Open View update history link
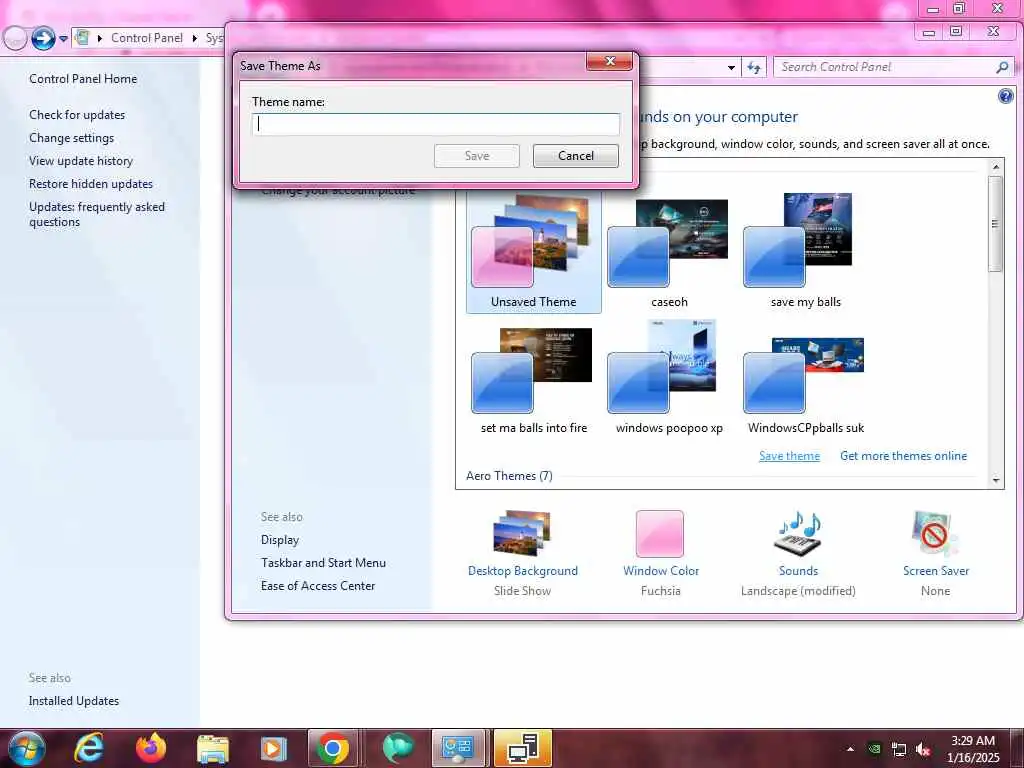The image size is (1024, 768). tap(80, 161)
